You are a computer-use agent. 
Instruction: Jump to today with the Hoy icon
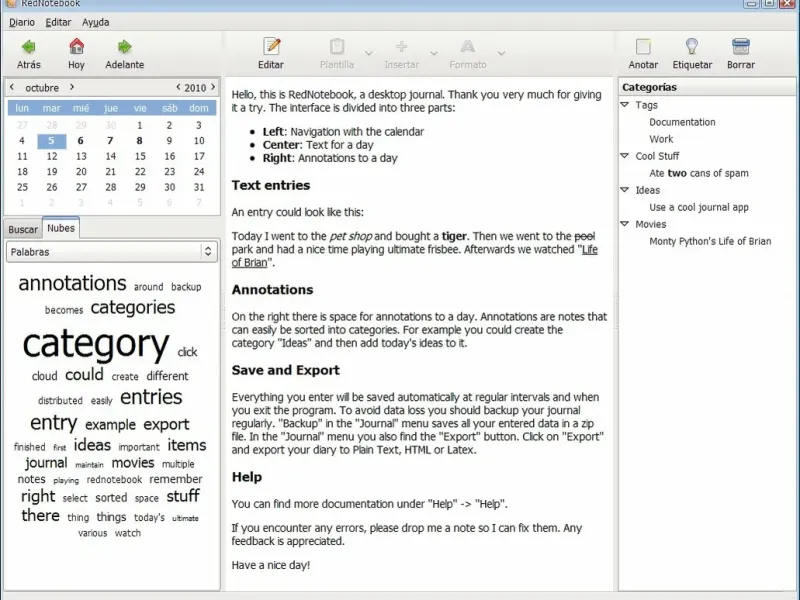(77, 46)
